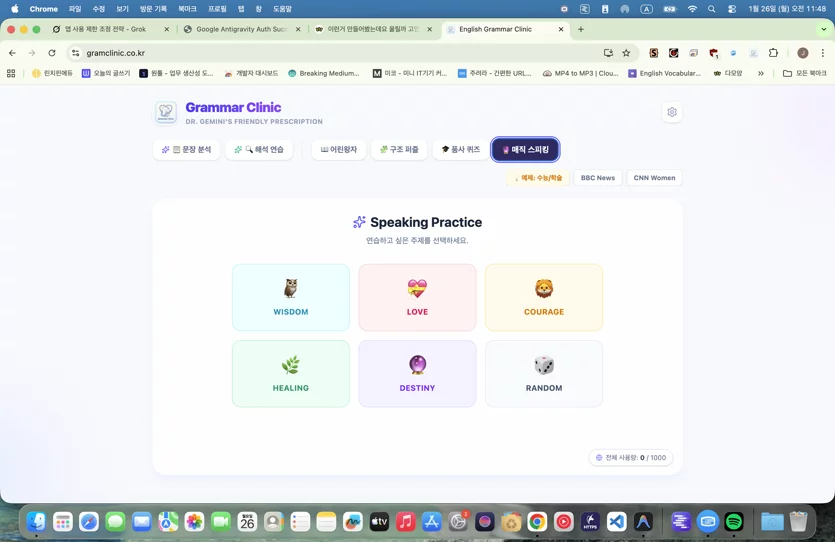
Task: Pick the COURAGE lion topic card
Action: [x=544, y=297]
